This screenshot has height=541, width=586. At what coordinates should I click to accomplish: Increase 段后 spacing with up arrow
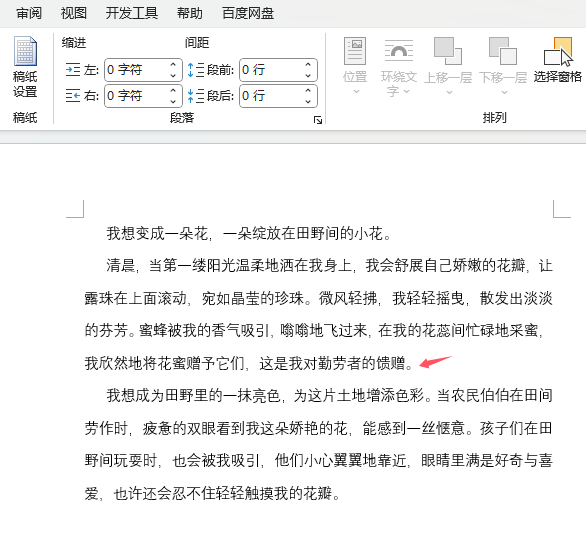coord(308,91)
